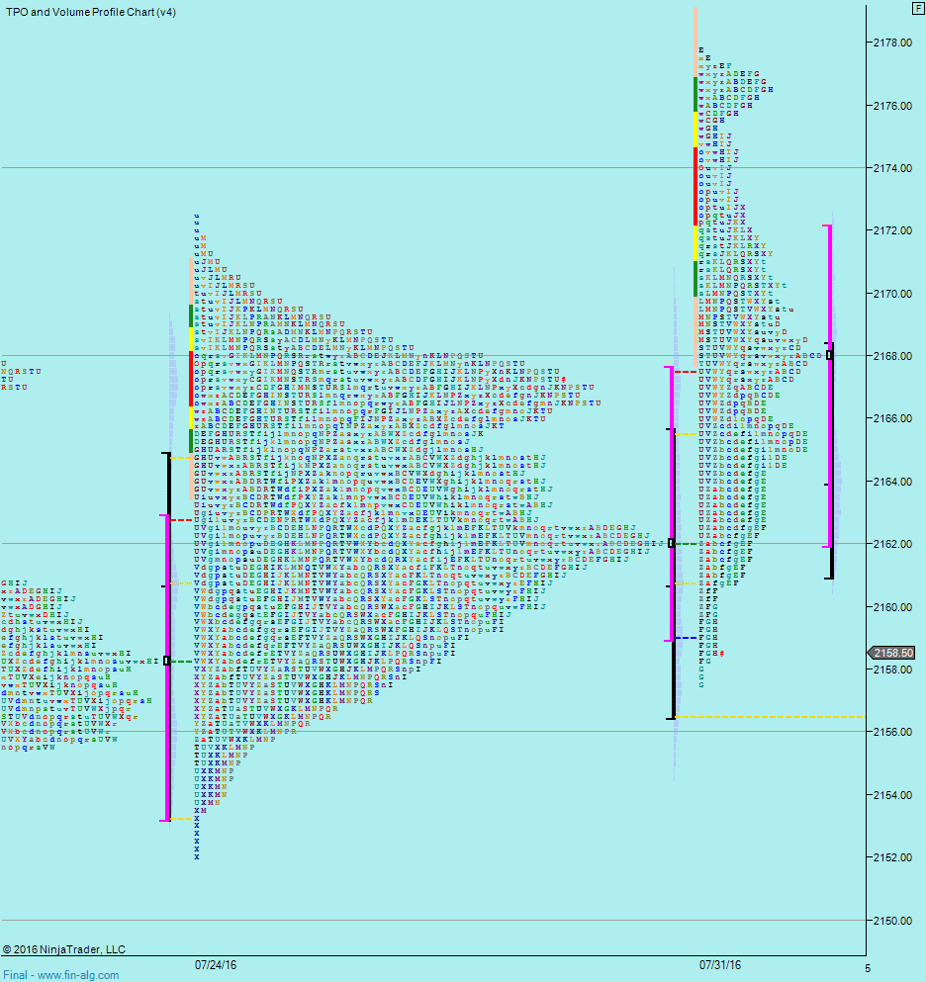926x982 pixels.
Task: Click the top green segment of the 07/31 color bar
Action: [x=695, y=93]
